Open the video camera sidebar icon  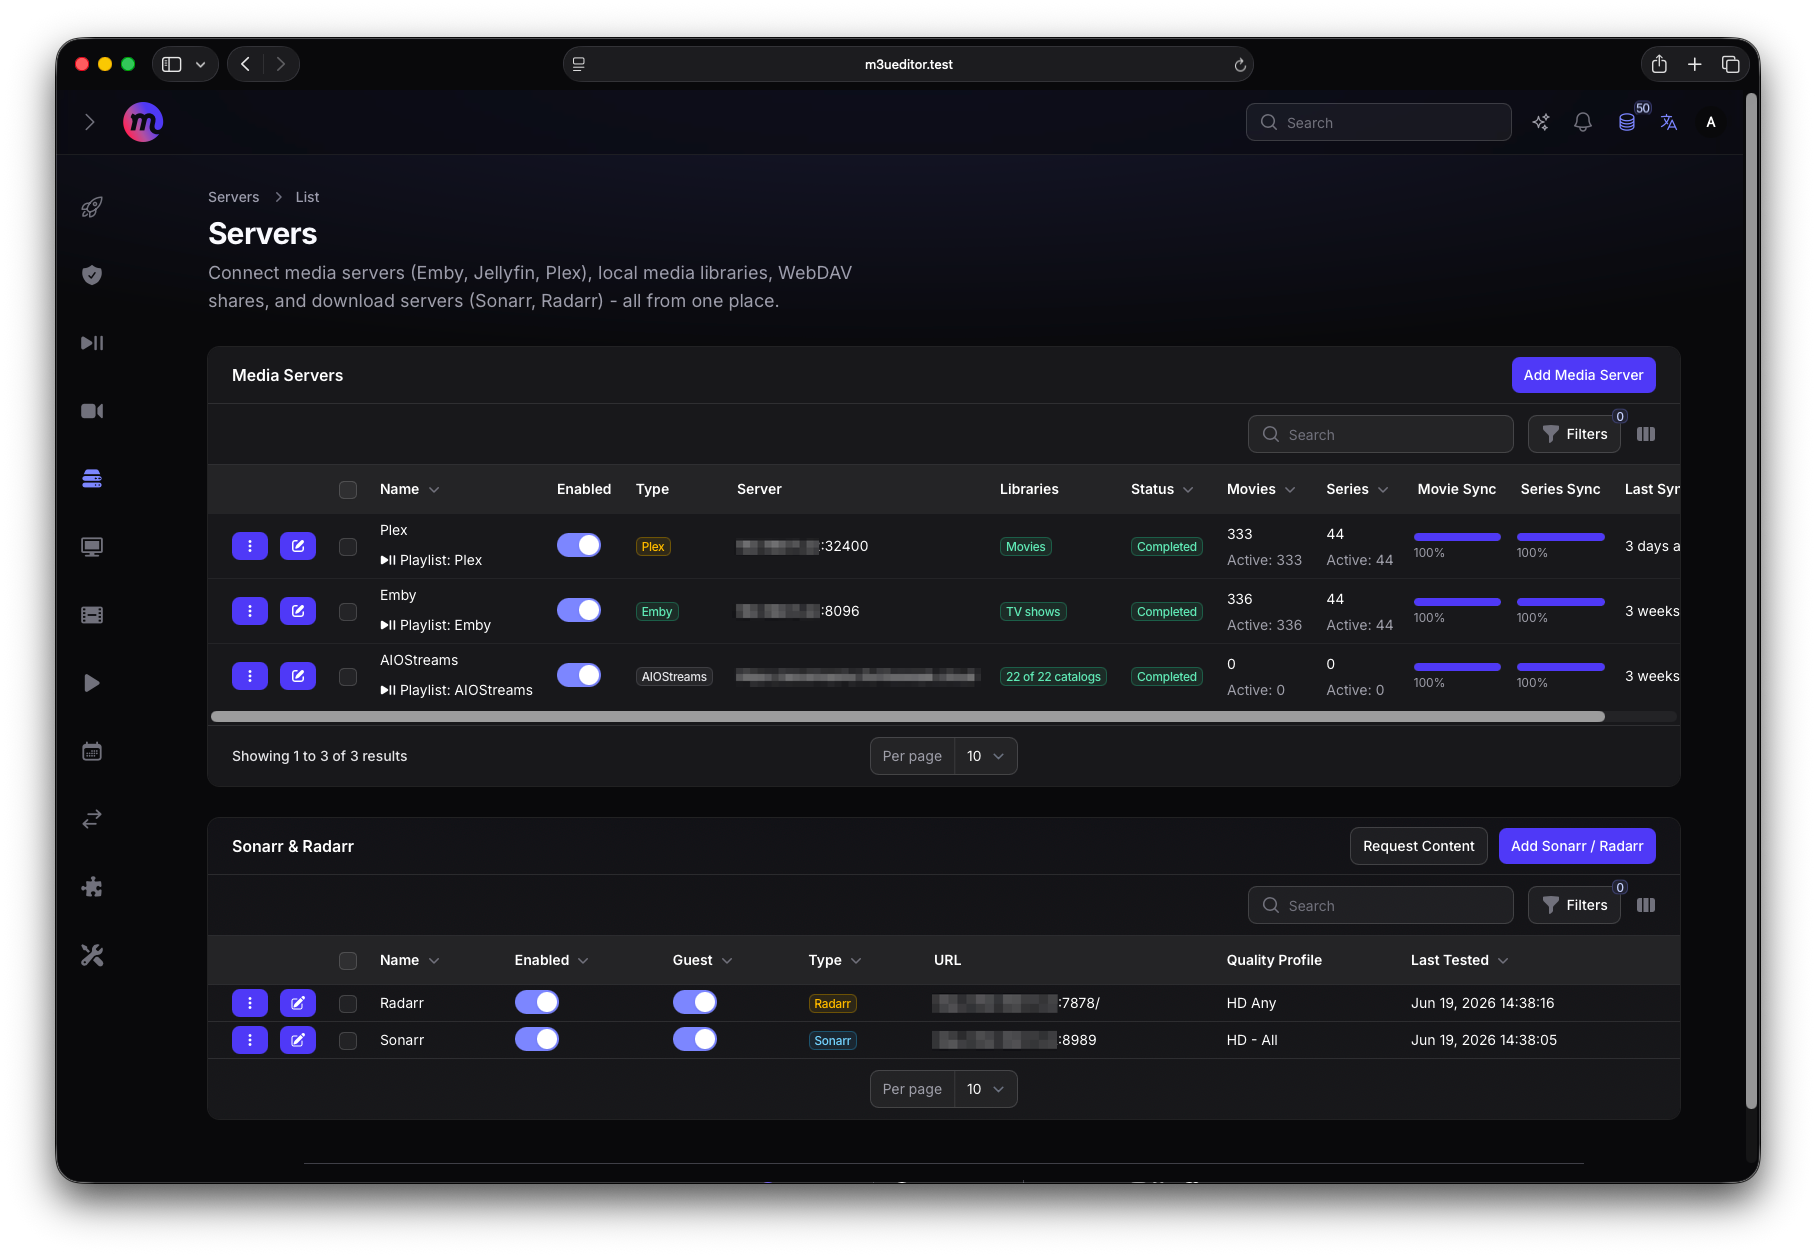click(92, 411)
